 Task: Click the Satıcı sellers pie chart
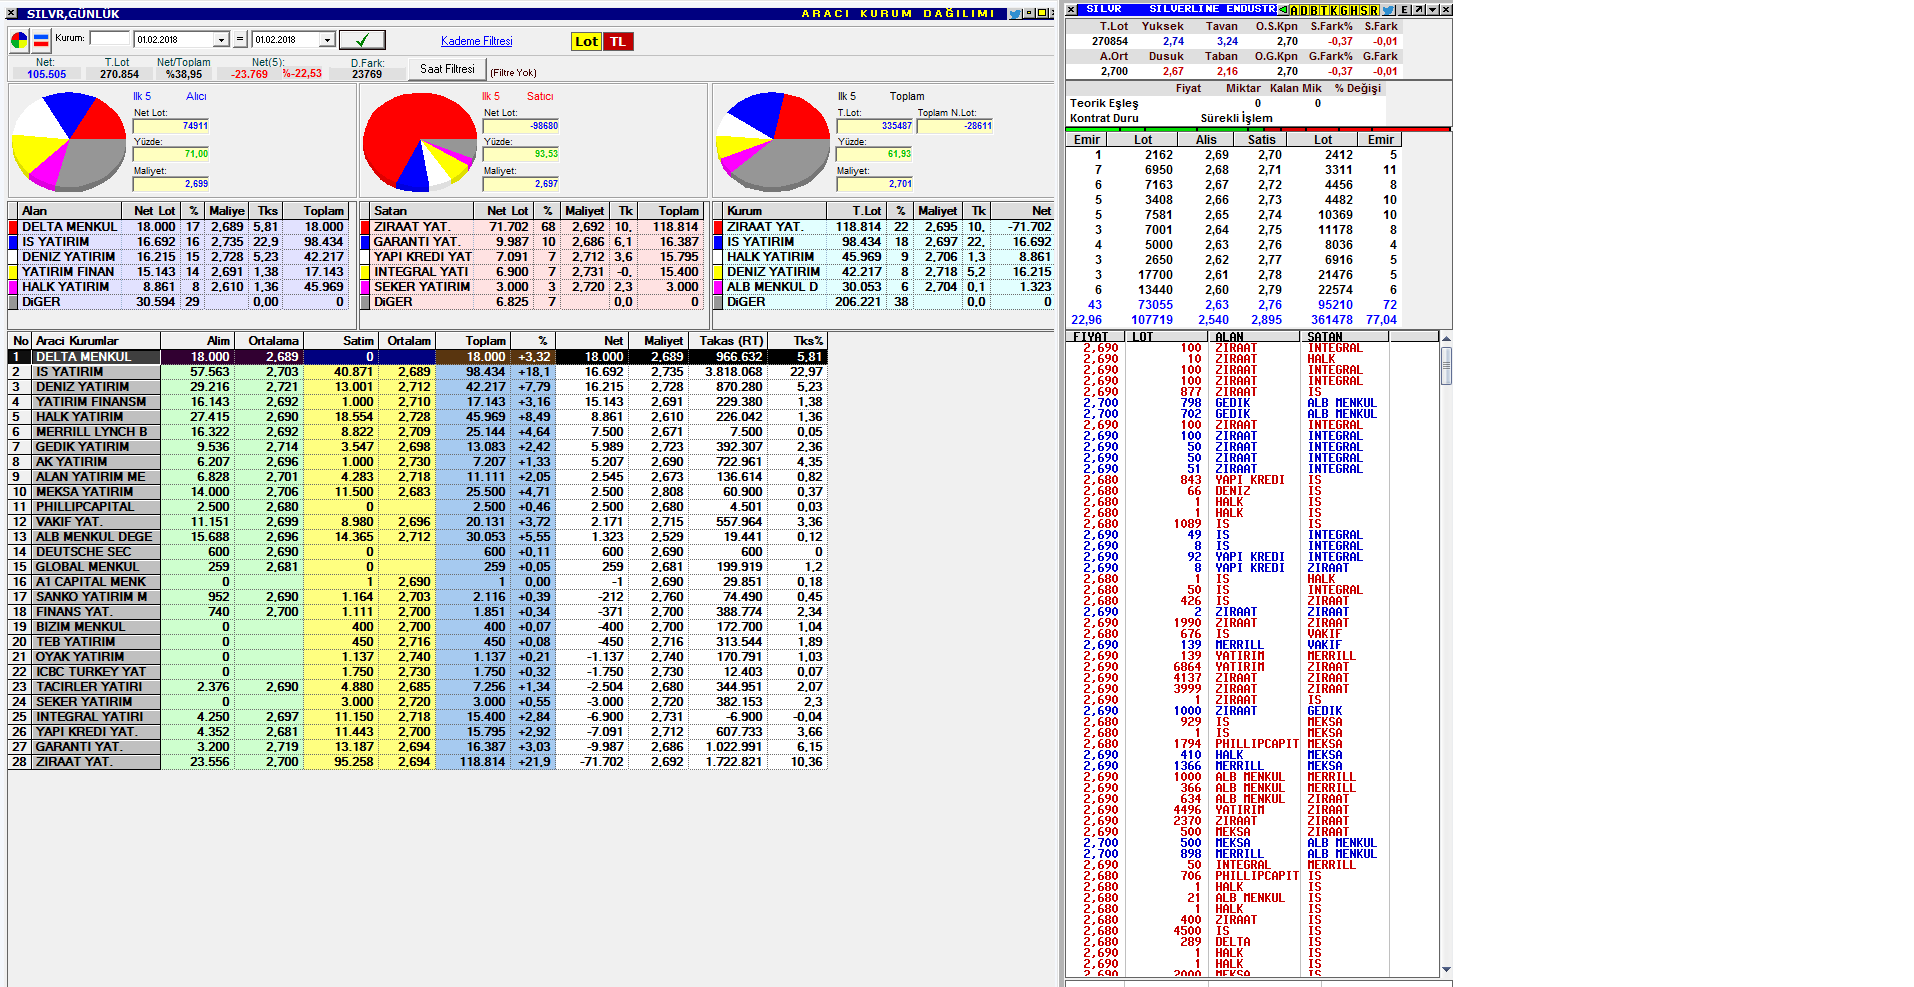pyautogui.click(x=420, y=141)
